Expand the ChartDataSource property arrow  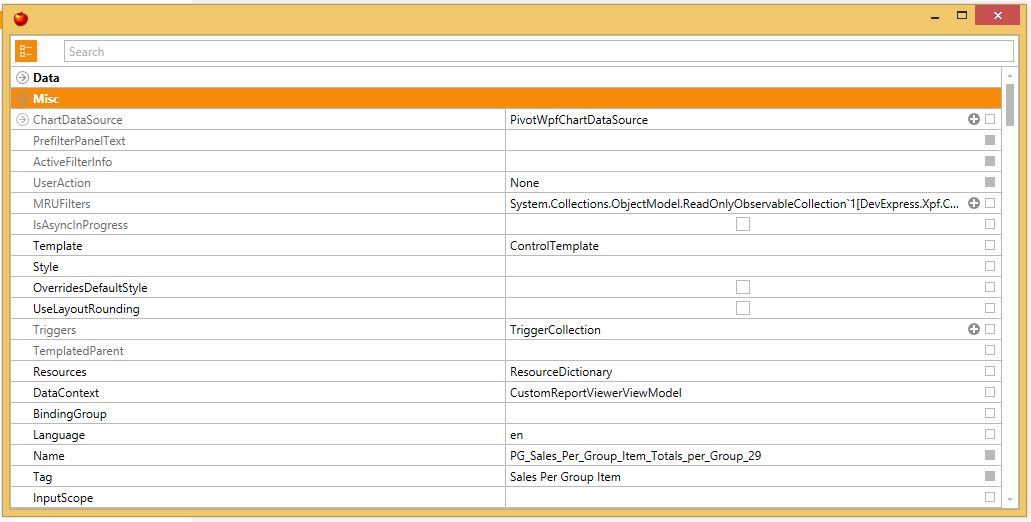22,120
